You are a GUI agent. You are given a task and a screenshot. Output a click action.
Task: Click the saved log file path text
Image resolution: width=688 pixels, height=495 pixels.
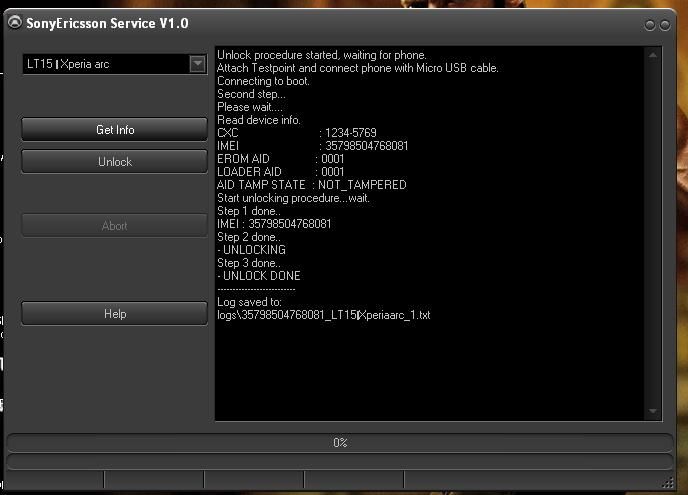[323, 315]
